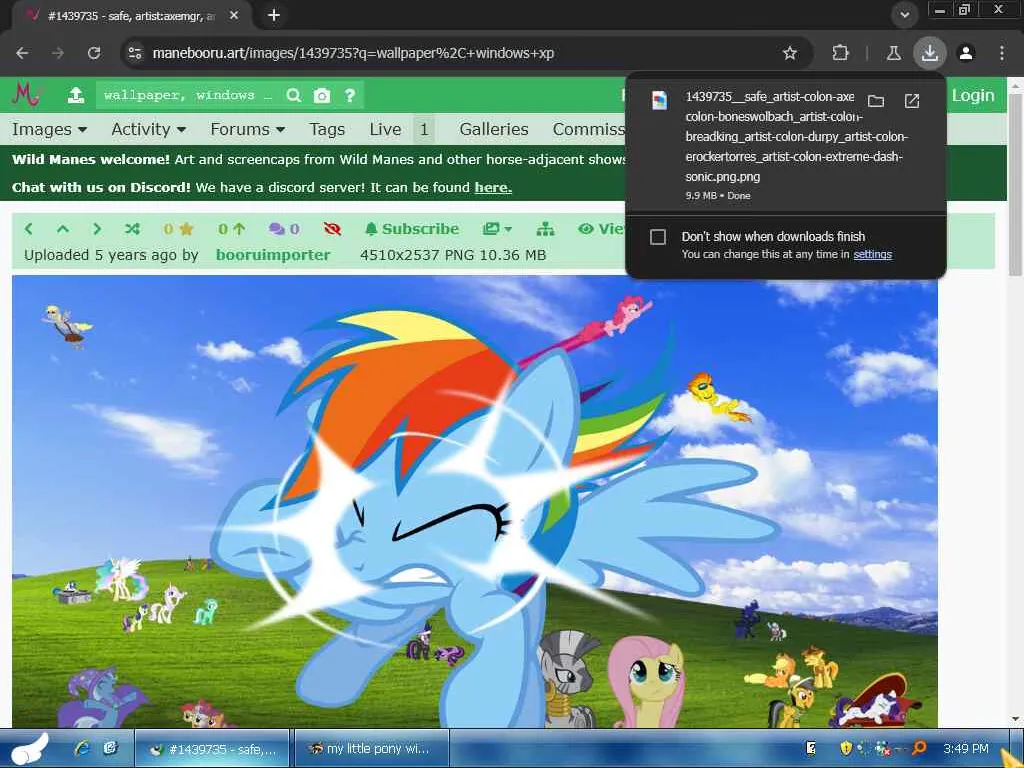The image size is (1024, 768).
Task: Run search with the magnifier icon
Action: [294, 95]
